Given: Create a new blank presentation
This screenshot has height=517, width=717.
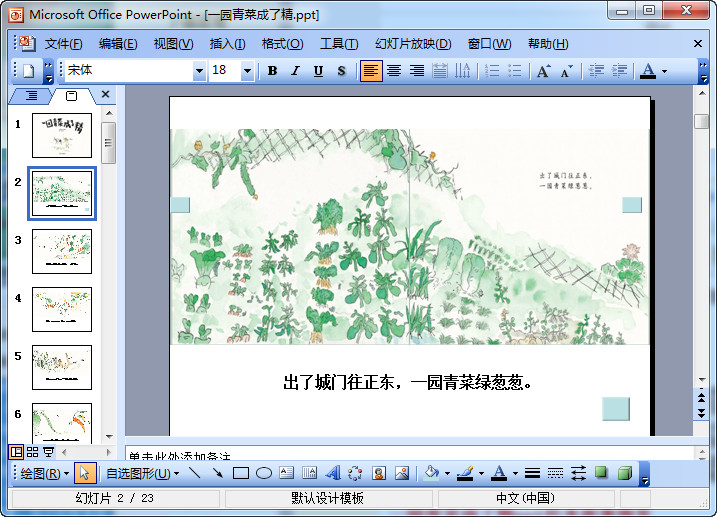Looking at the screenshot, I should click(29, 71).
